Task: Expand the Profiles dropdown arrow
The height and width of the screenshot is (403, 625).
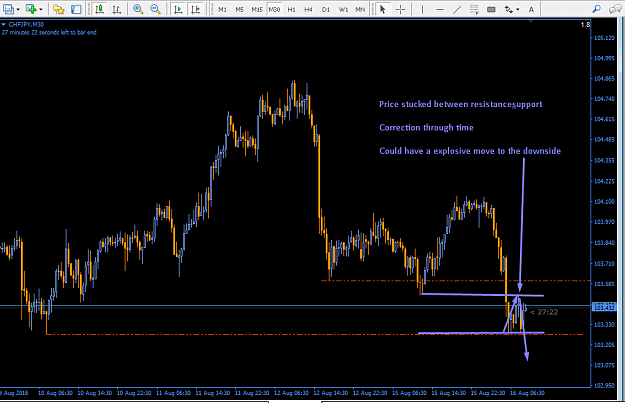Action: [18, 9]
